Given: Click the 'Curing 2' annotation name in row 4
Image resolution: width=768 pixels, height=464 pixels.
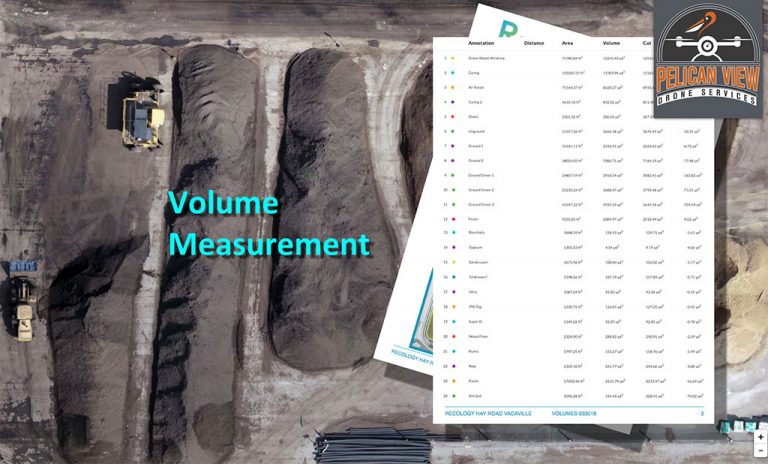Looking at the screenshot, I should point(475,102).
